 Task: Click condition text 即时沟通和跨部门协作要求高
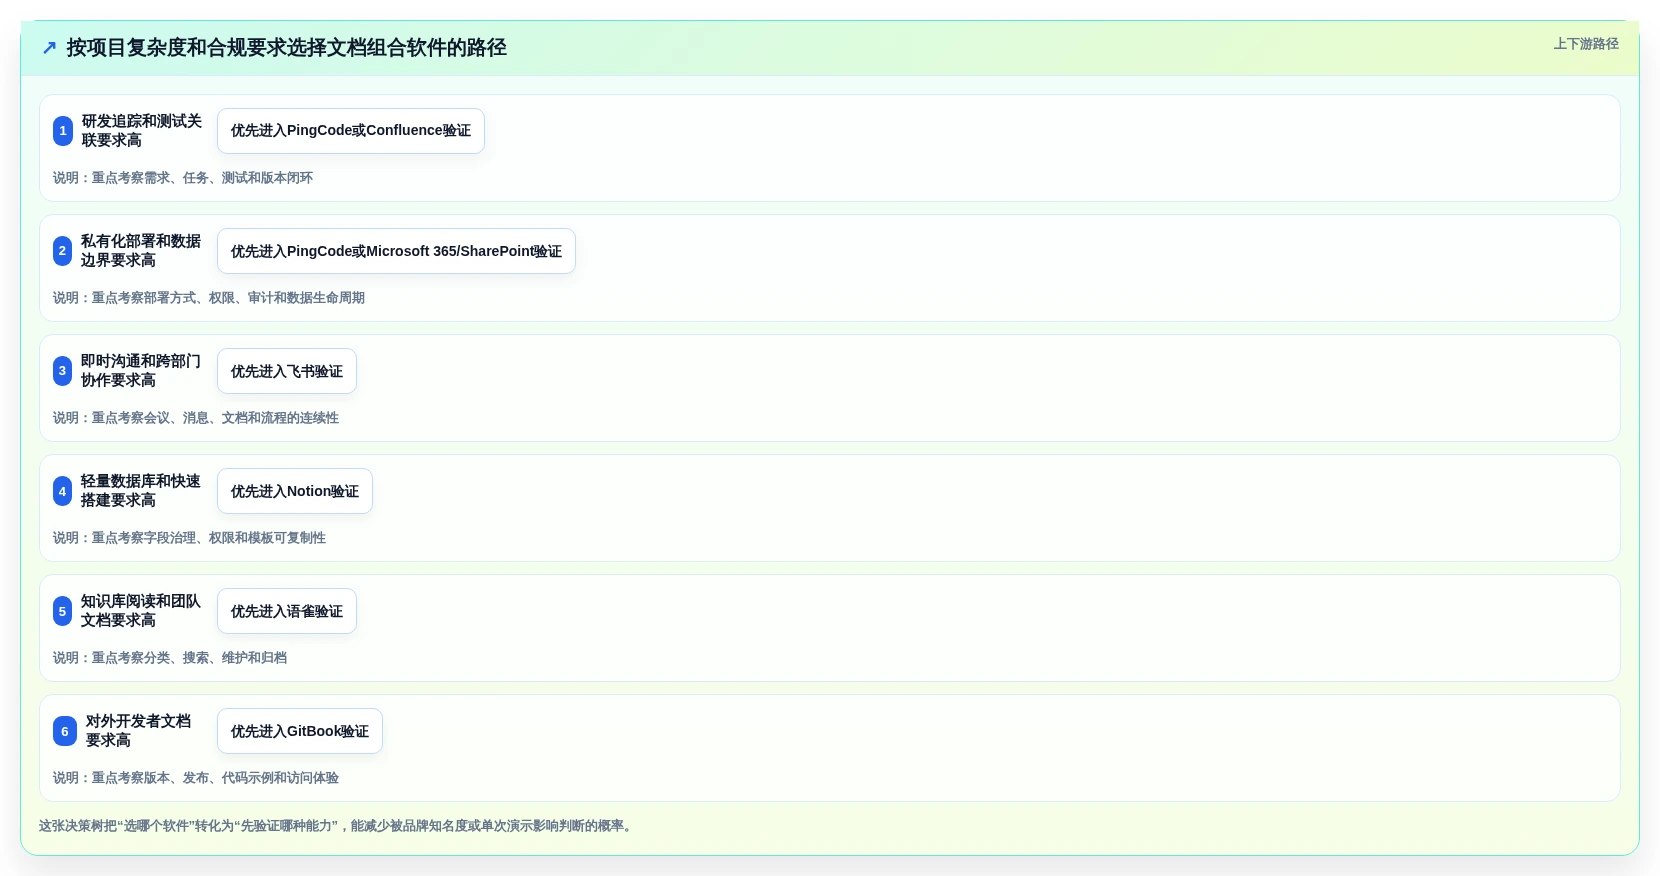click(141, 371)
